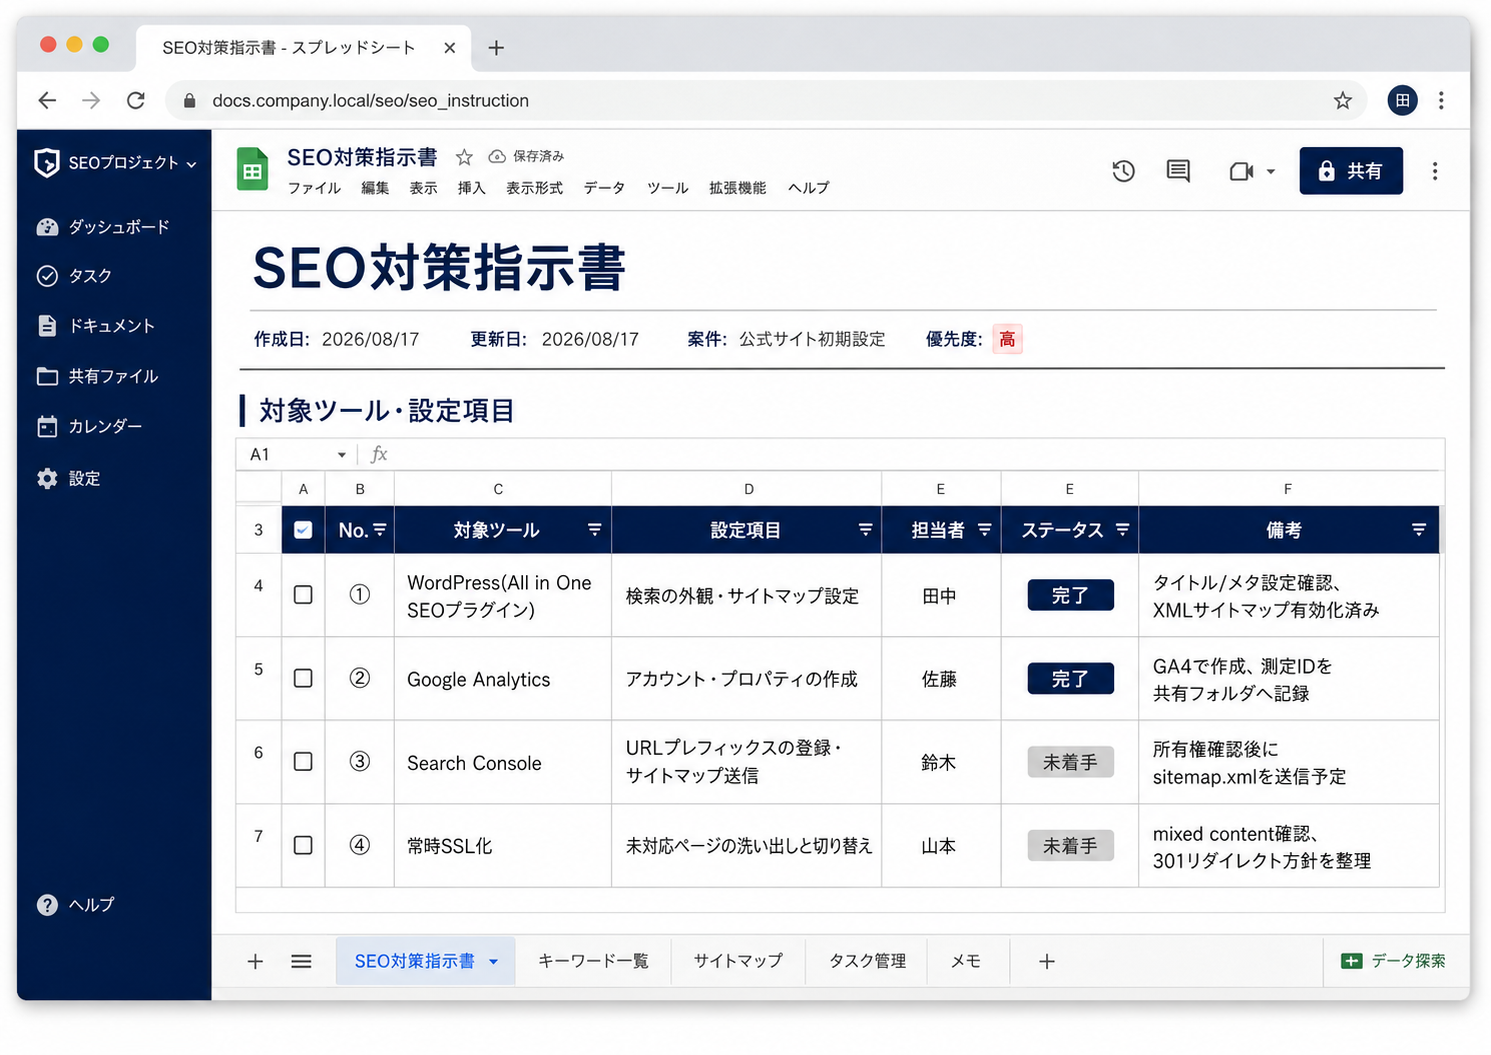The height and width of the screenshot is (1055, 1491).
Task: Click the 高 priority badge
Action: 1007,340
